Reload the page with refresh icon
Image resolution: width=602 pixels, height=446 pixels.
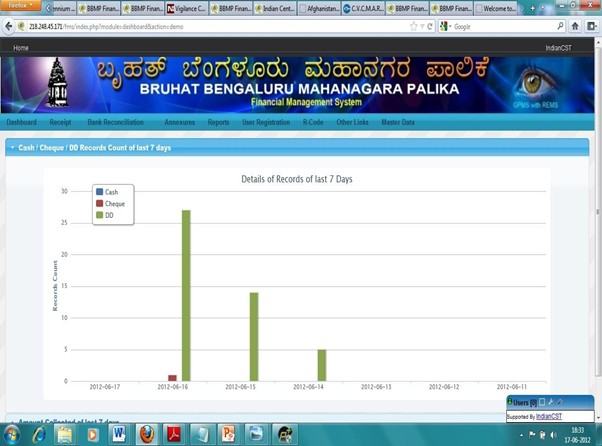(430, 27)
